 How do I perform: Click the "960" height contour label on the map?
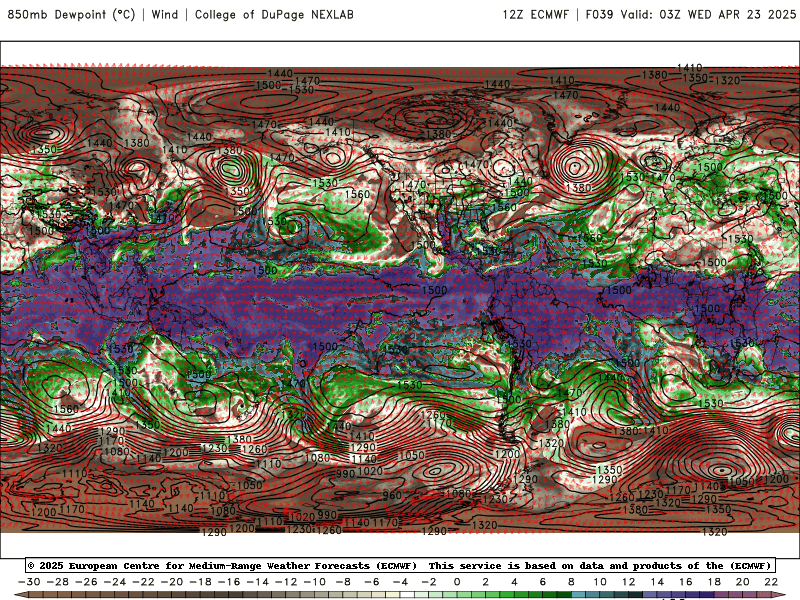pyautogui.click(x=392, y=495)
